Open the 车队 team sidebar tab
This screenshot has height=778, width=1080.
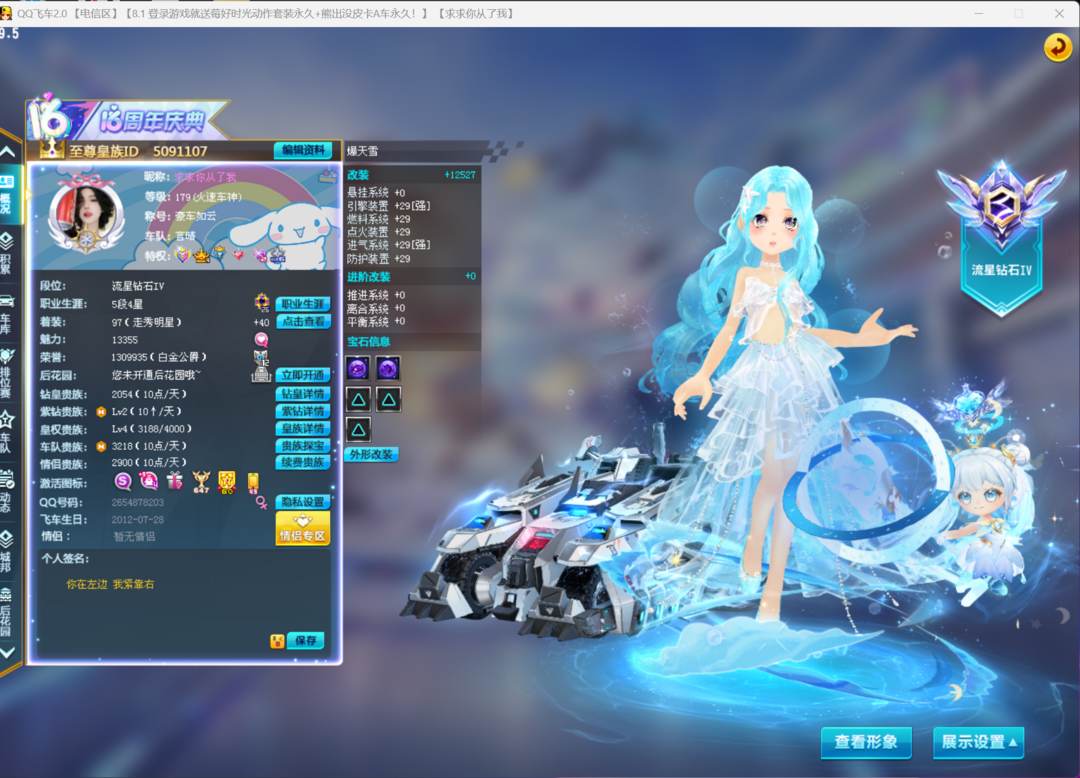pyautogui.click(x=7, y=432)
